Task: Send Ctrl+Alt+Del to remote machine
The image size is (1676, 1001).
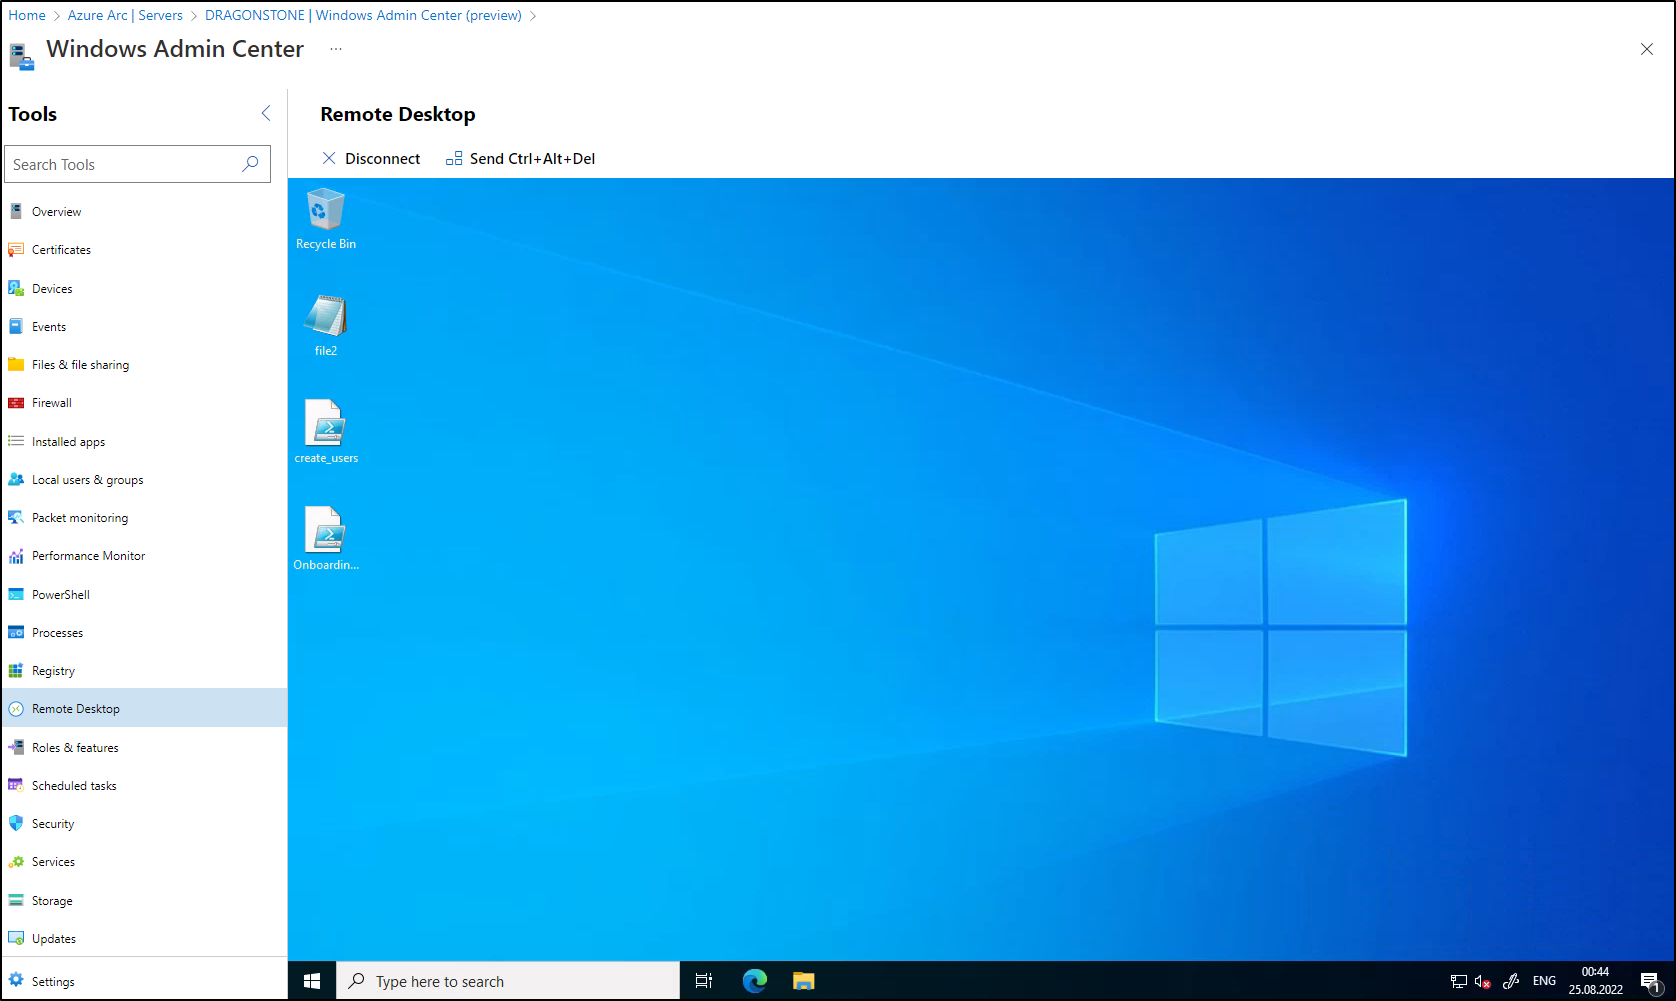Action: tap(520, 158)
